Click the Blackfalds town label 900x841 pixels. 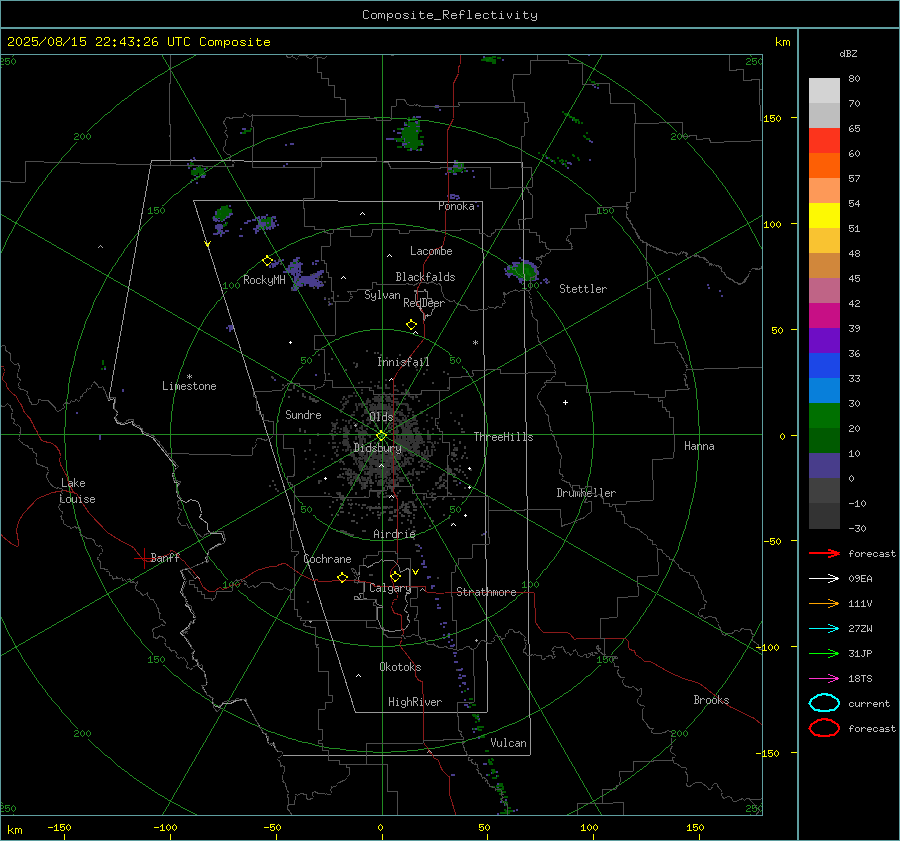pos(425,277)
